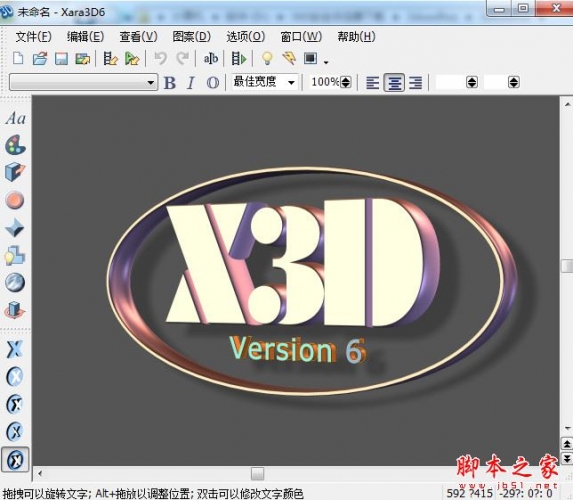Open shadow options light bulb blocks tool

pos(15,255)
